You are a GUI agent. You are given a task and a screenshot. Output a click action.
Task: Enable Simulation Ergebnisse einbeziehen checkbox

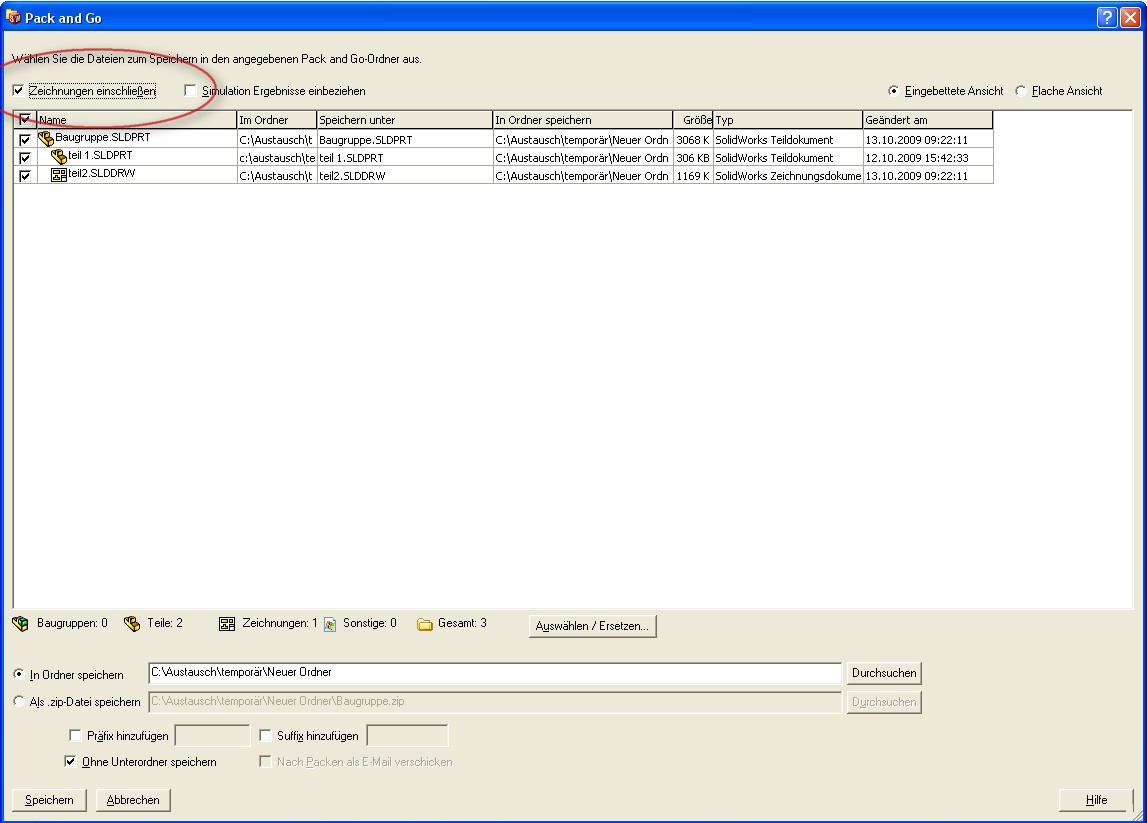[x=190, y=91]
